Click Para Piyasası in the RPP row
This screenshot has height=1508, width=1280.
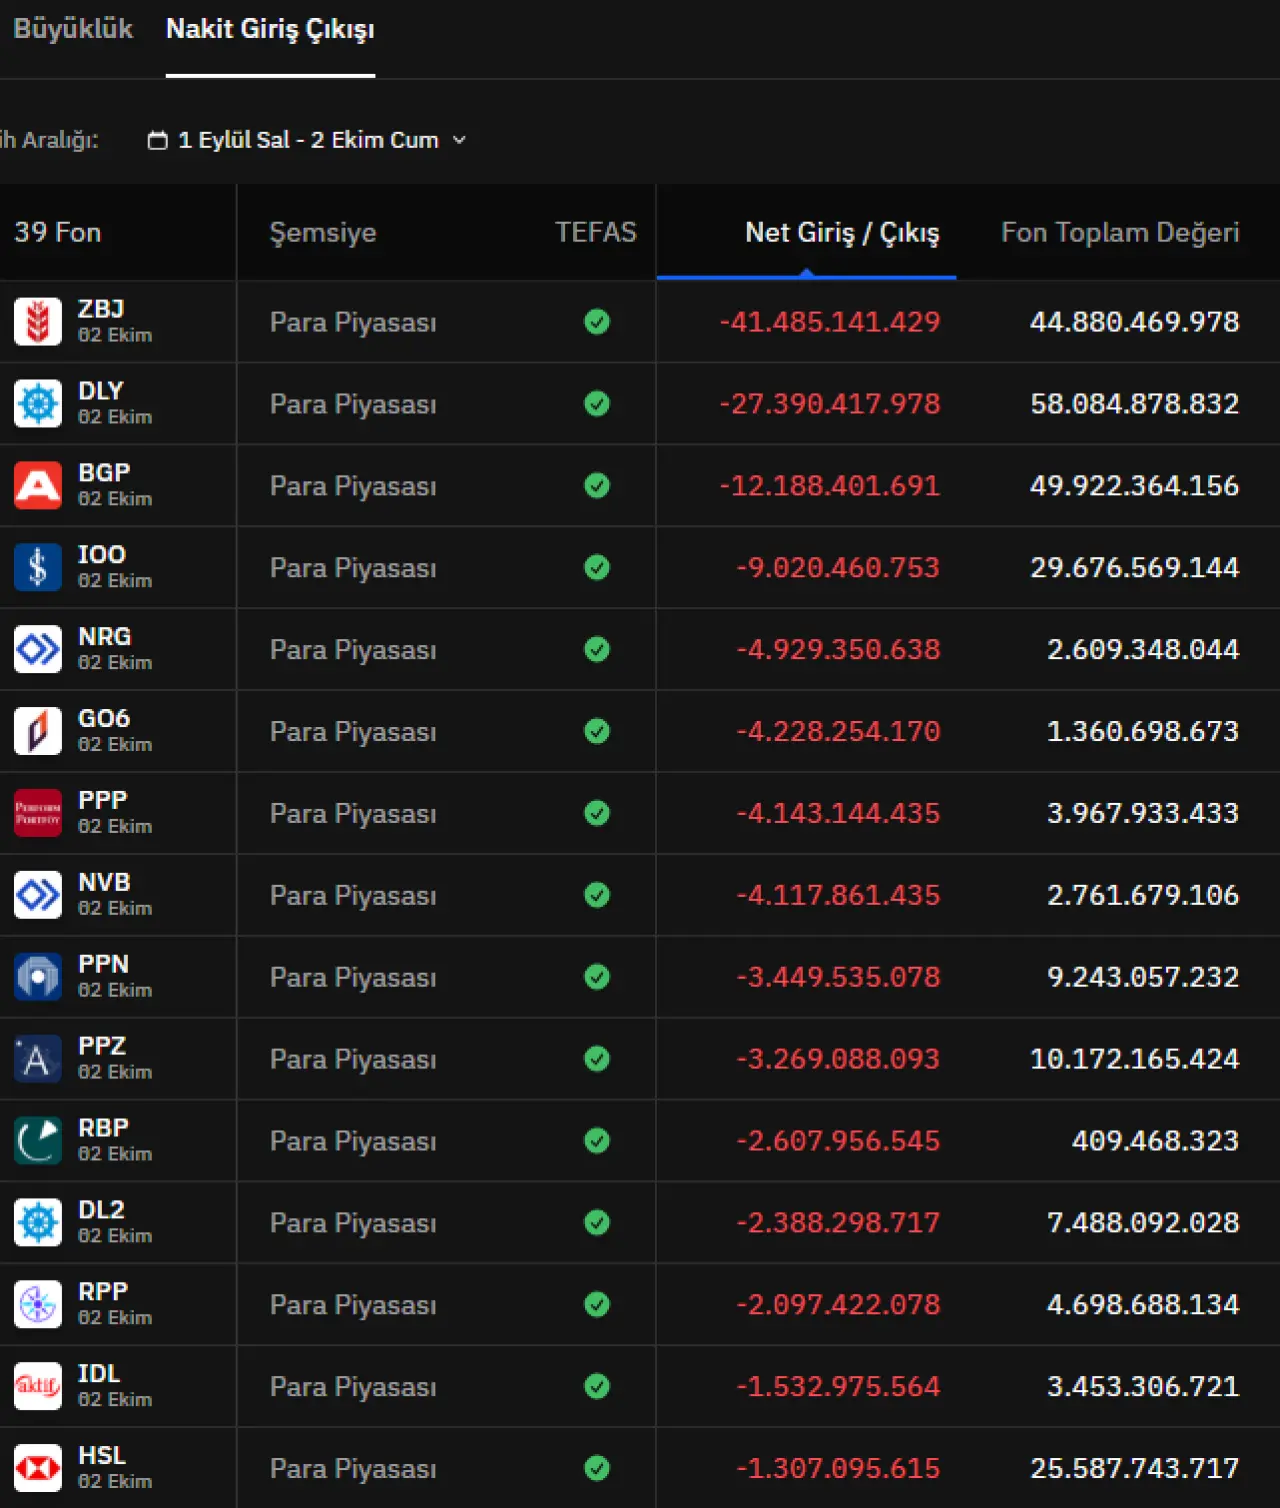[353, 1305]
